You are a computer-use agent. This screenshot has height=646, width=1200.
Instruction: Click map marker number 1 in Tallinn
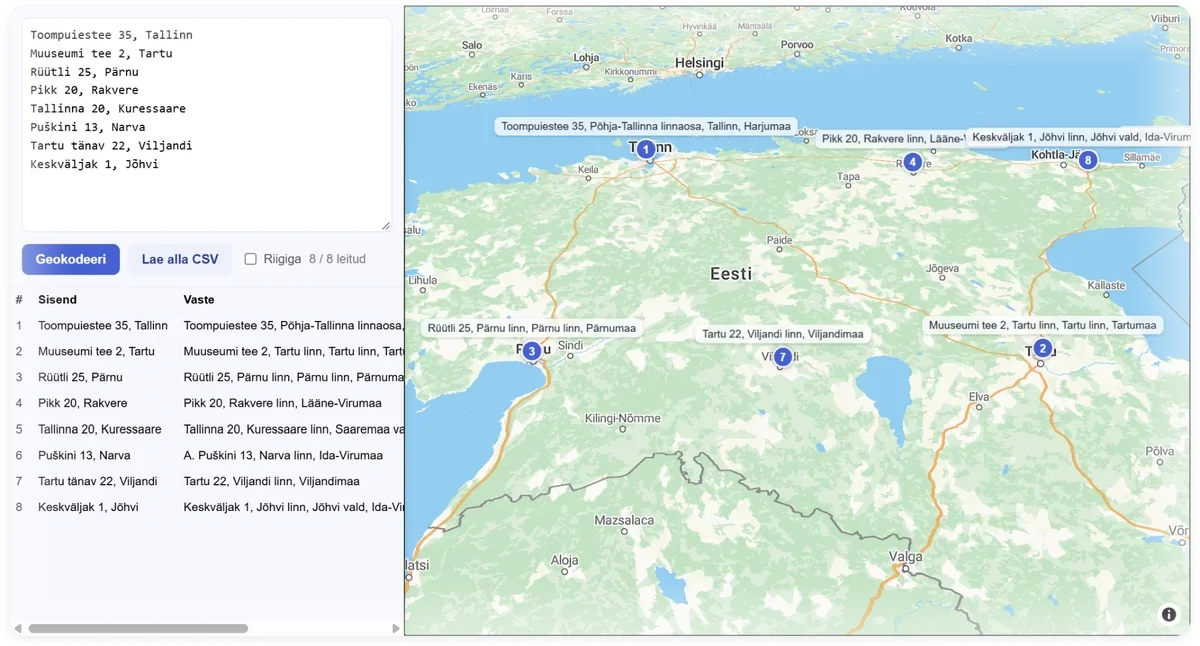(x=646, y=149)
